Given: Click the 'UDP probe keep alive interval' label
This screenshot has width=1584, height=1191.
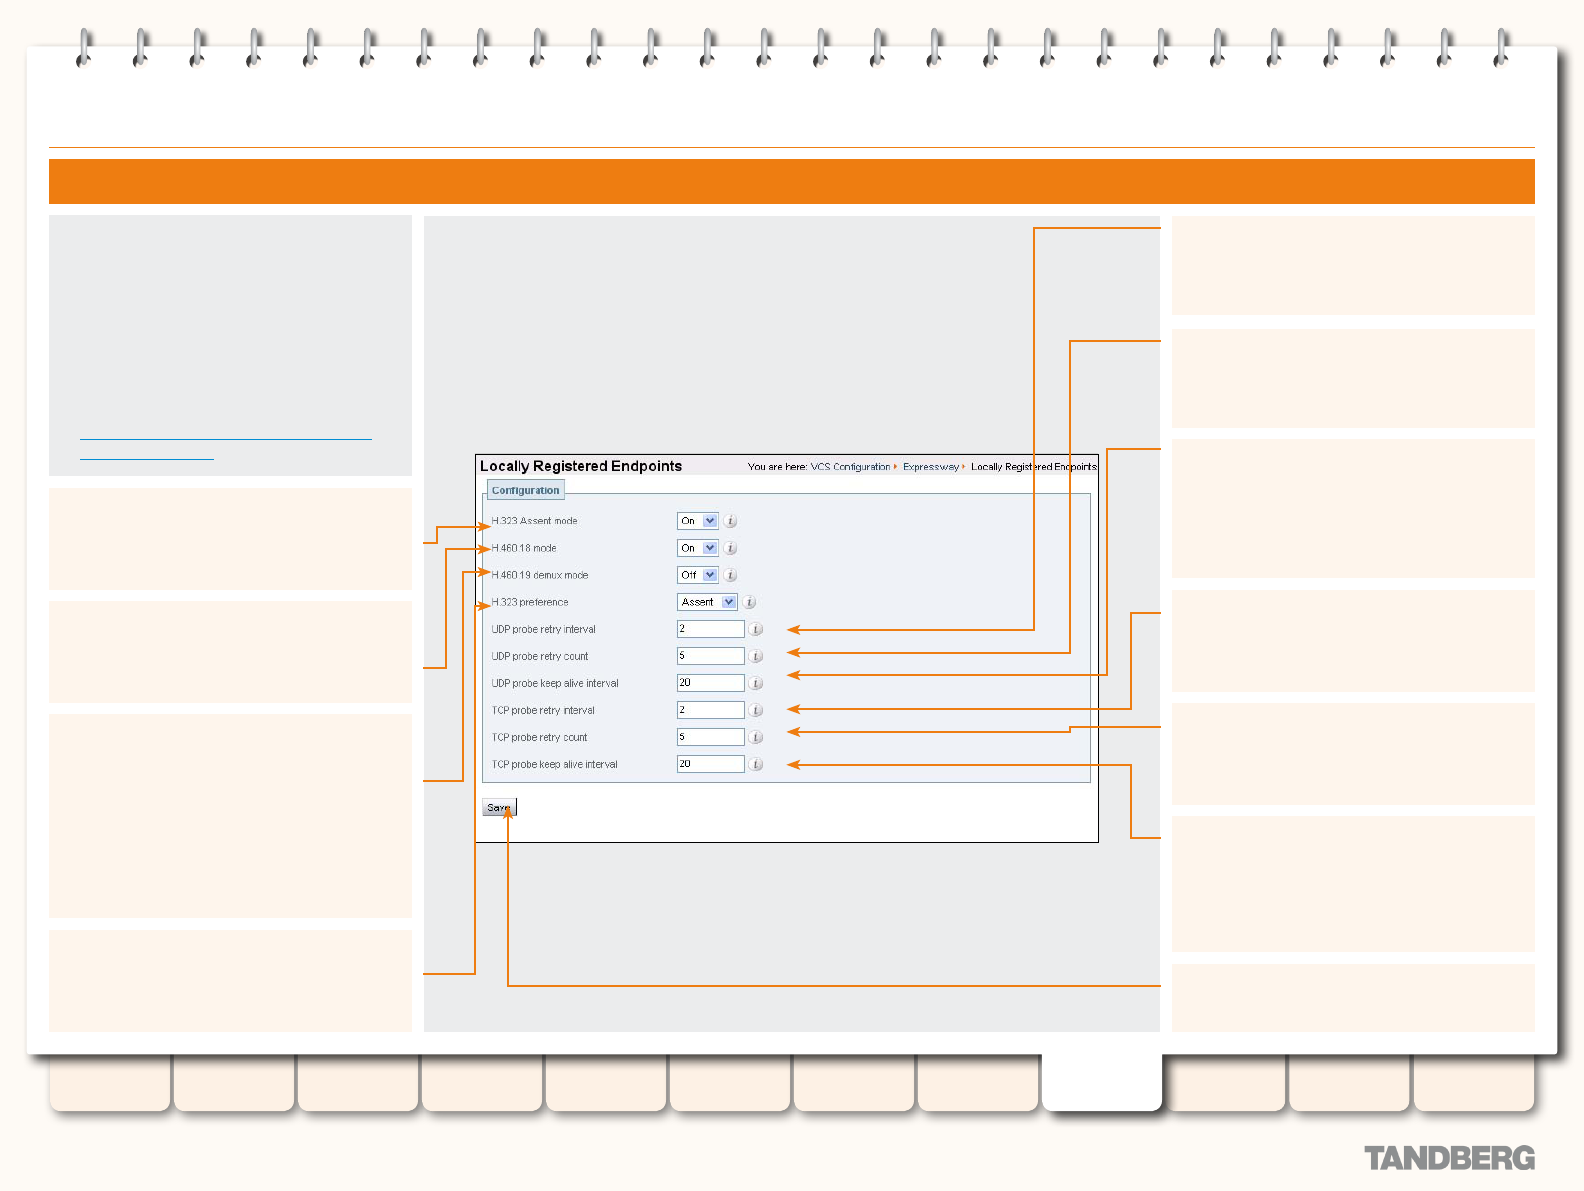Looking at the screenshot, I should [x=555, y=683].
